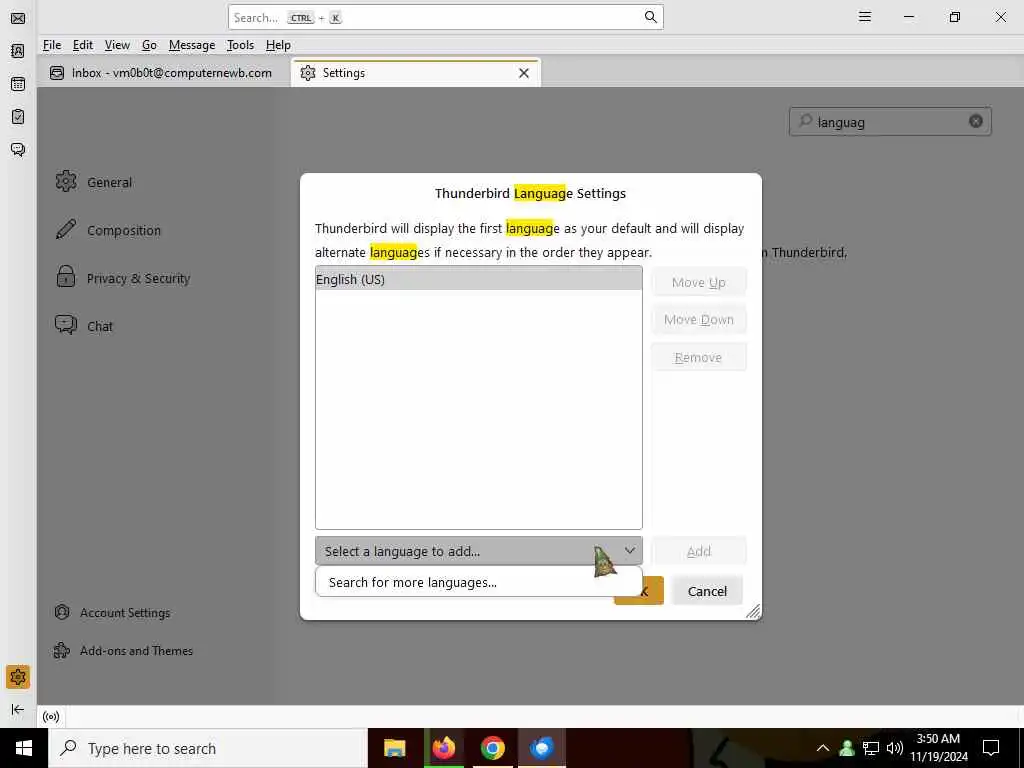Open the Message menu
The height and width of the screenshot is (768, 1024).
pyautogui.click(x=192, y=45)
